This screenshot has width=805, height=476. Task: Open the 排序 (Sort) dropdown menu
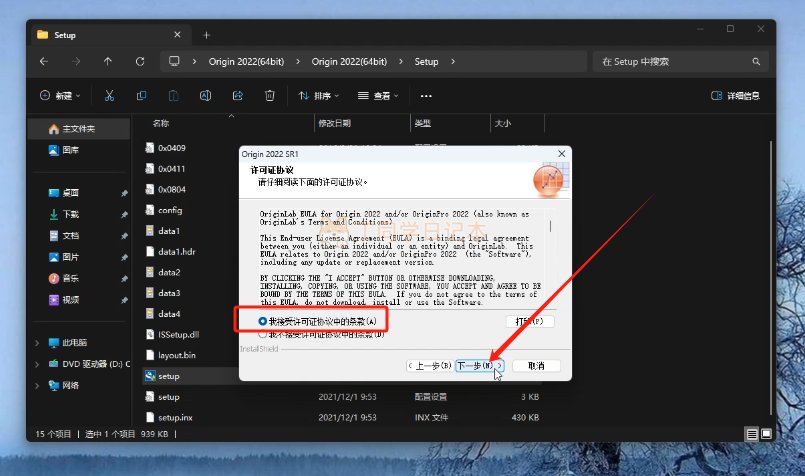pyautogui.click(x=319, y=96)
